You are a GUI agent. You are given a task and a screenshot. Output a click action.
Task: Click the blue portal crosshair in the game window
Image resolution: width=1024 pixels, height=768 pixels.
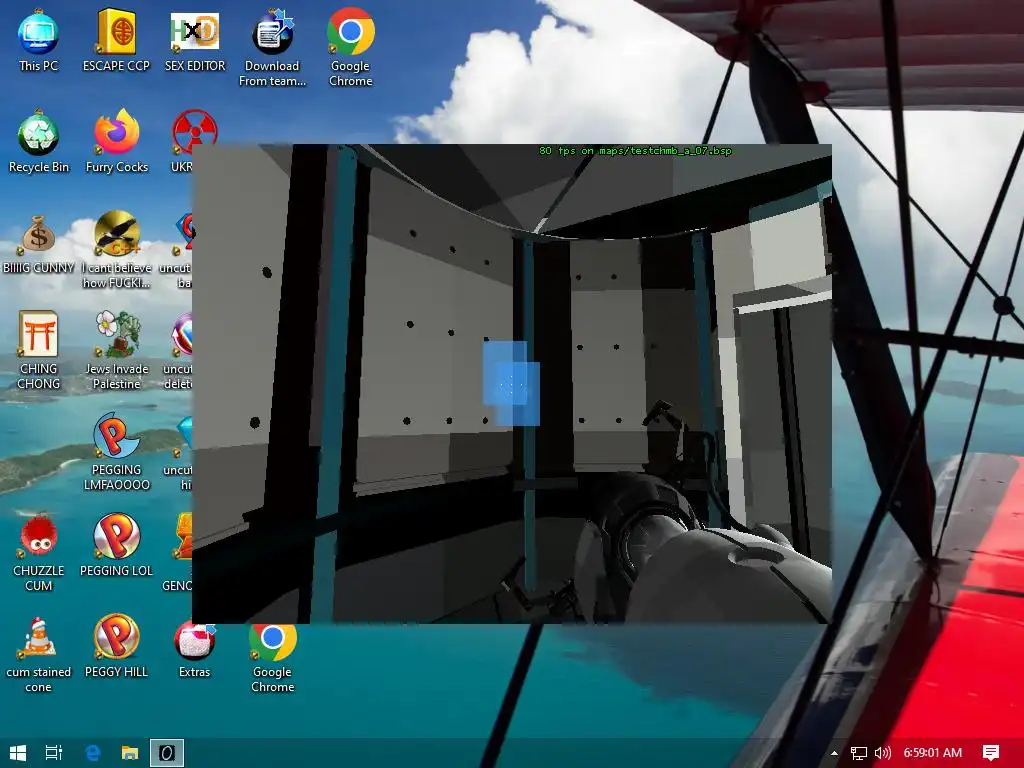(x=511, y=384)
